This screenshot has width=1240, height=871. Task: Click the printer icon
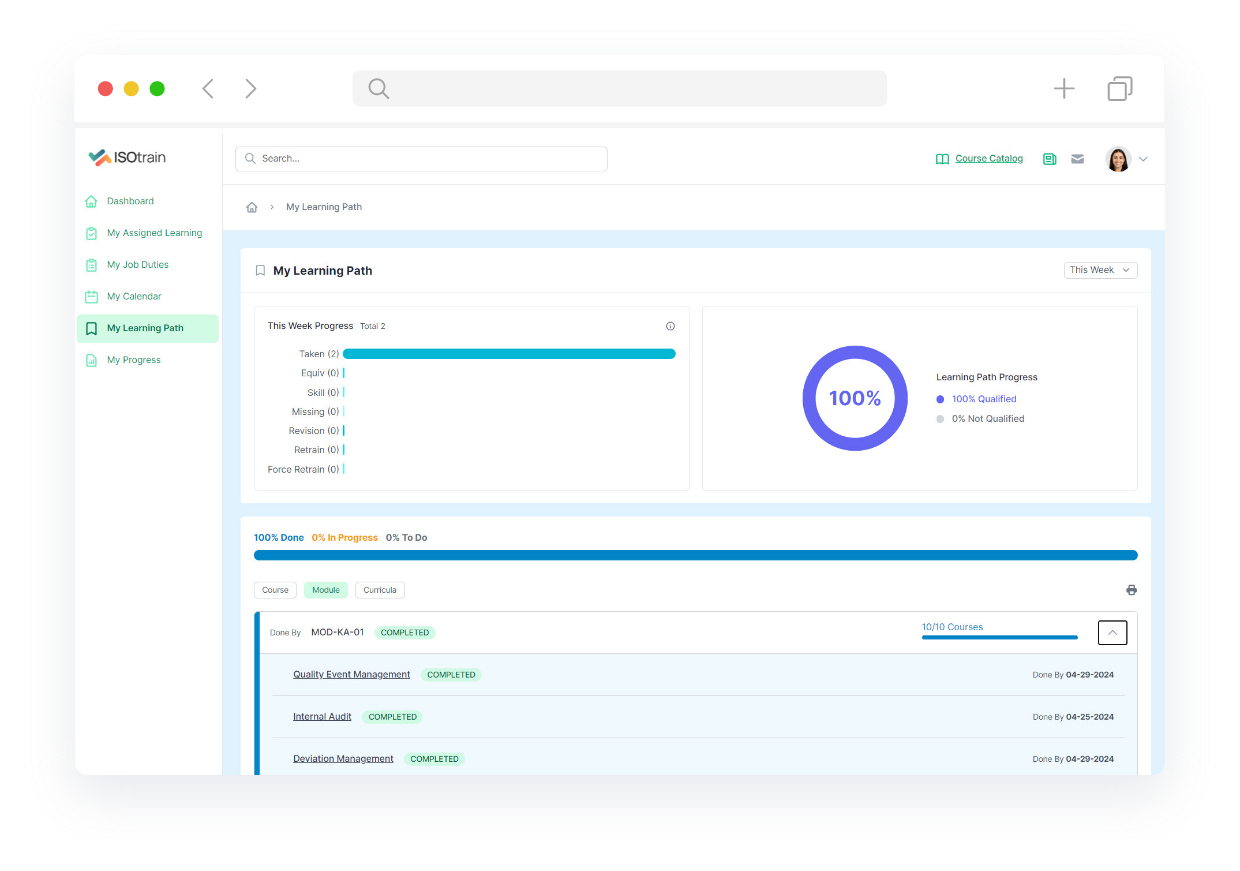tap(1131, 590)
